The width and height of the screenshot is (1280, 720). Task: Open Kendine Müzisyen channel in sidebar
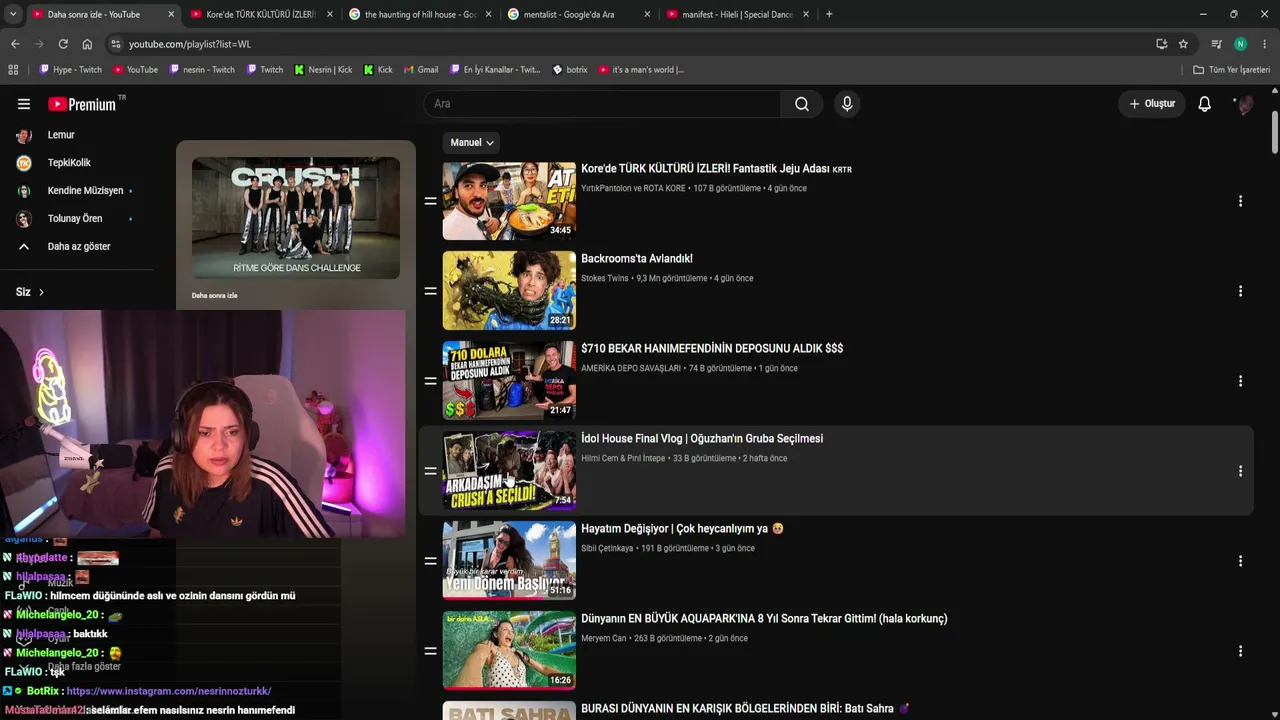85,191
